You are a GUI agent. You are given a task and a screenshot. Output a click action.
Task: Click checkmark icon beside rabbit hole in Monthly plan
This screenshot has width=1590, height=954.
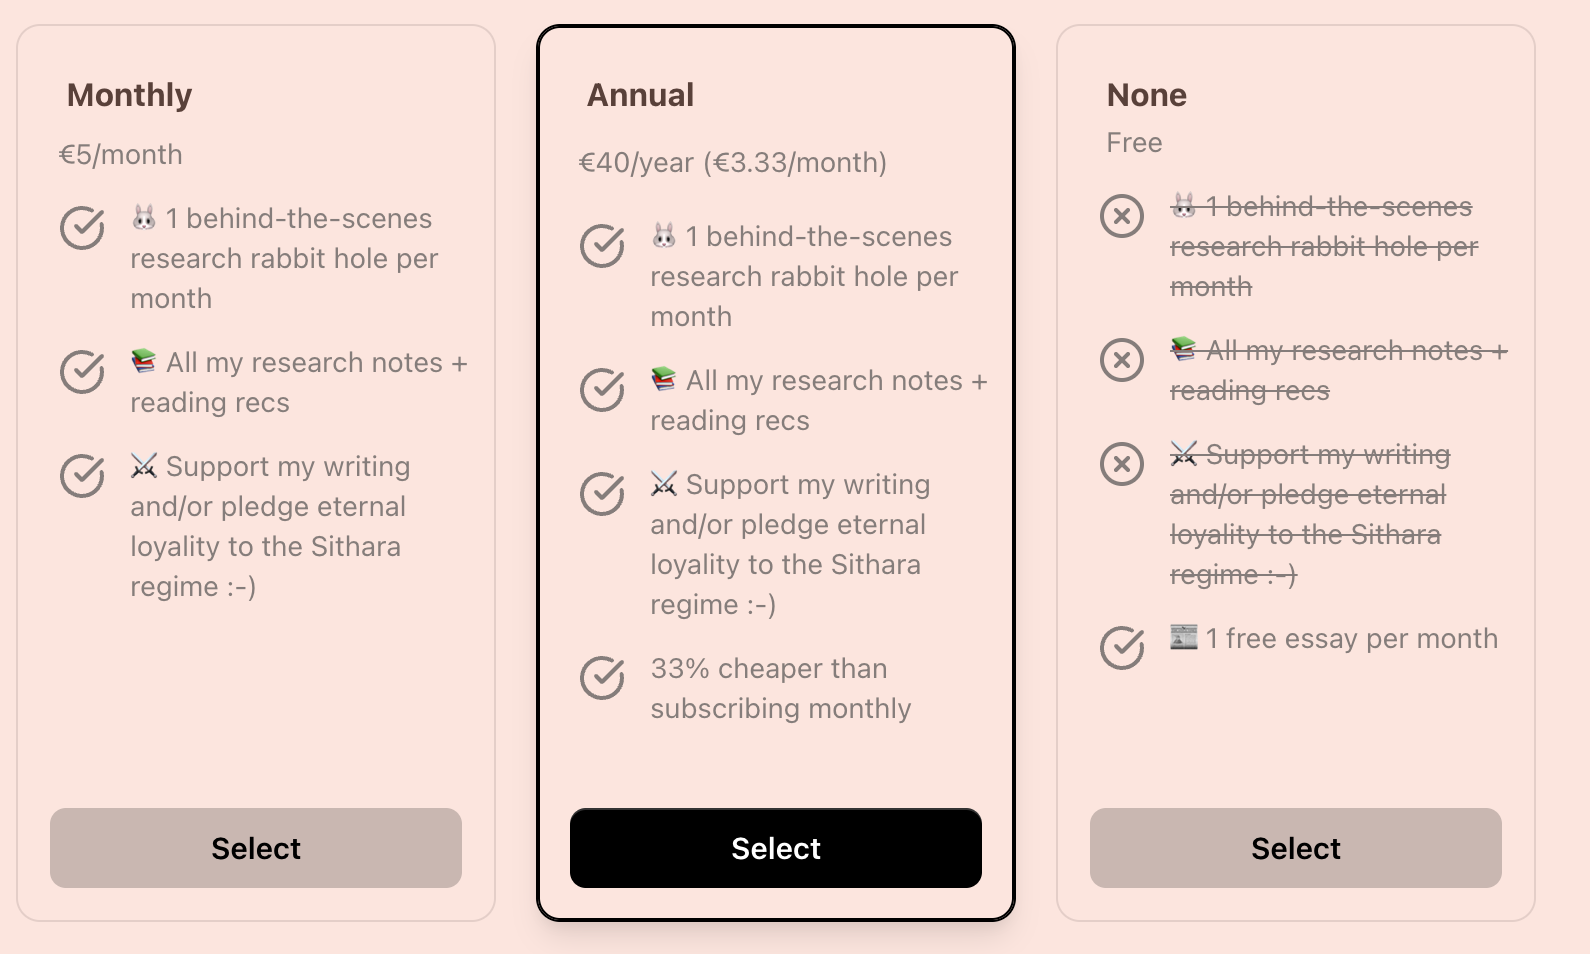(82, 227)
